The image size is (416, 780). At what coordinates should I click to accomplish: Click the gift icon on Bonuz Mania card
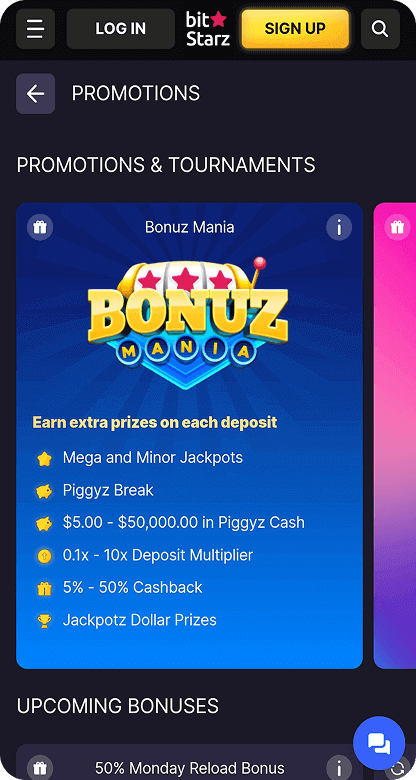[40, 227]
